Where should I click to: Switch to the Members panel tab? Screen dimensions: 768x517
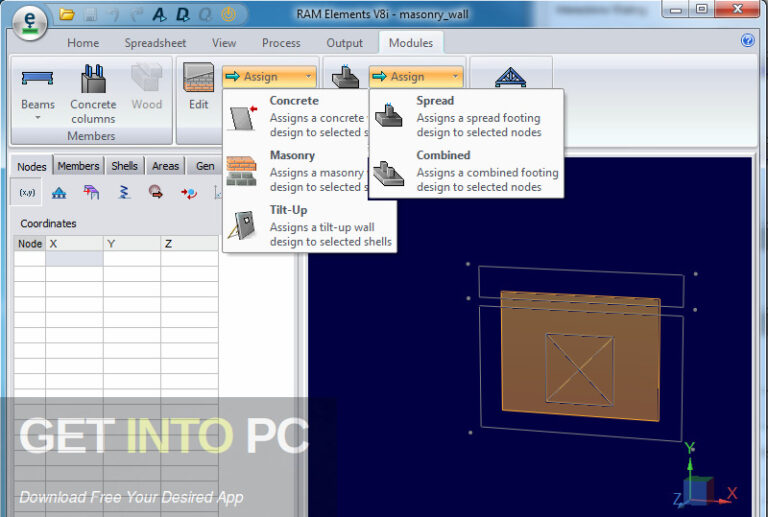pyautogui.click(x=78, y=166)
